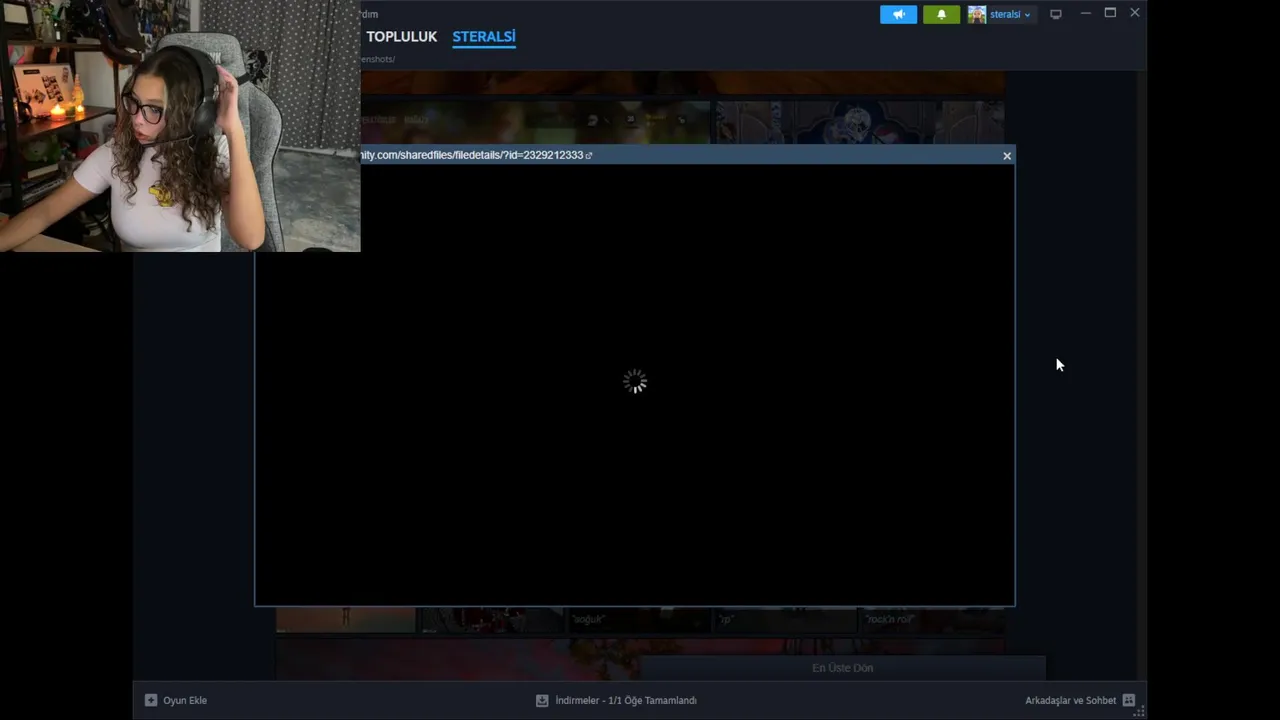Open the steralsi profile avatar
1280x720 pixels.
pyautogui.click(x=976, y=14)
